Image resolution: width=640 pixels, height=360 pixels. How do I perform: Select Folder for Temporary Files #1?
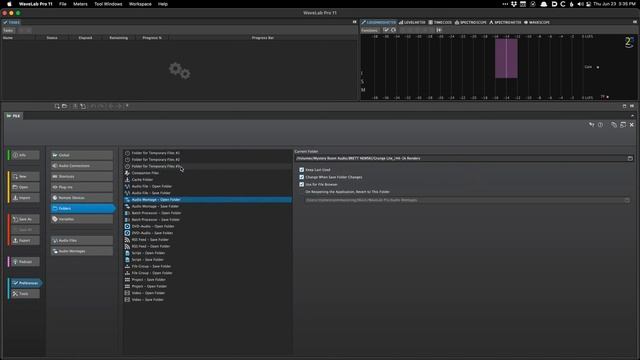(x=207, y=153)
